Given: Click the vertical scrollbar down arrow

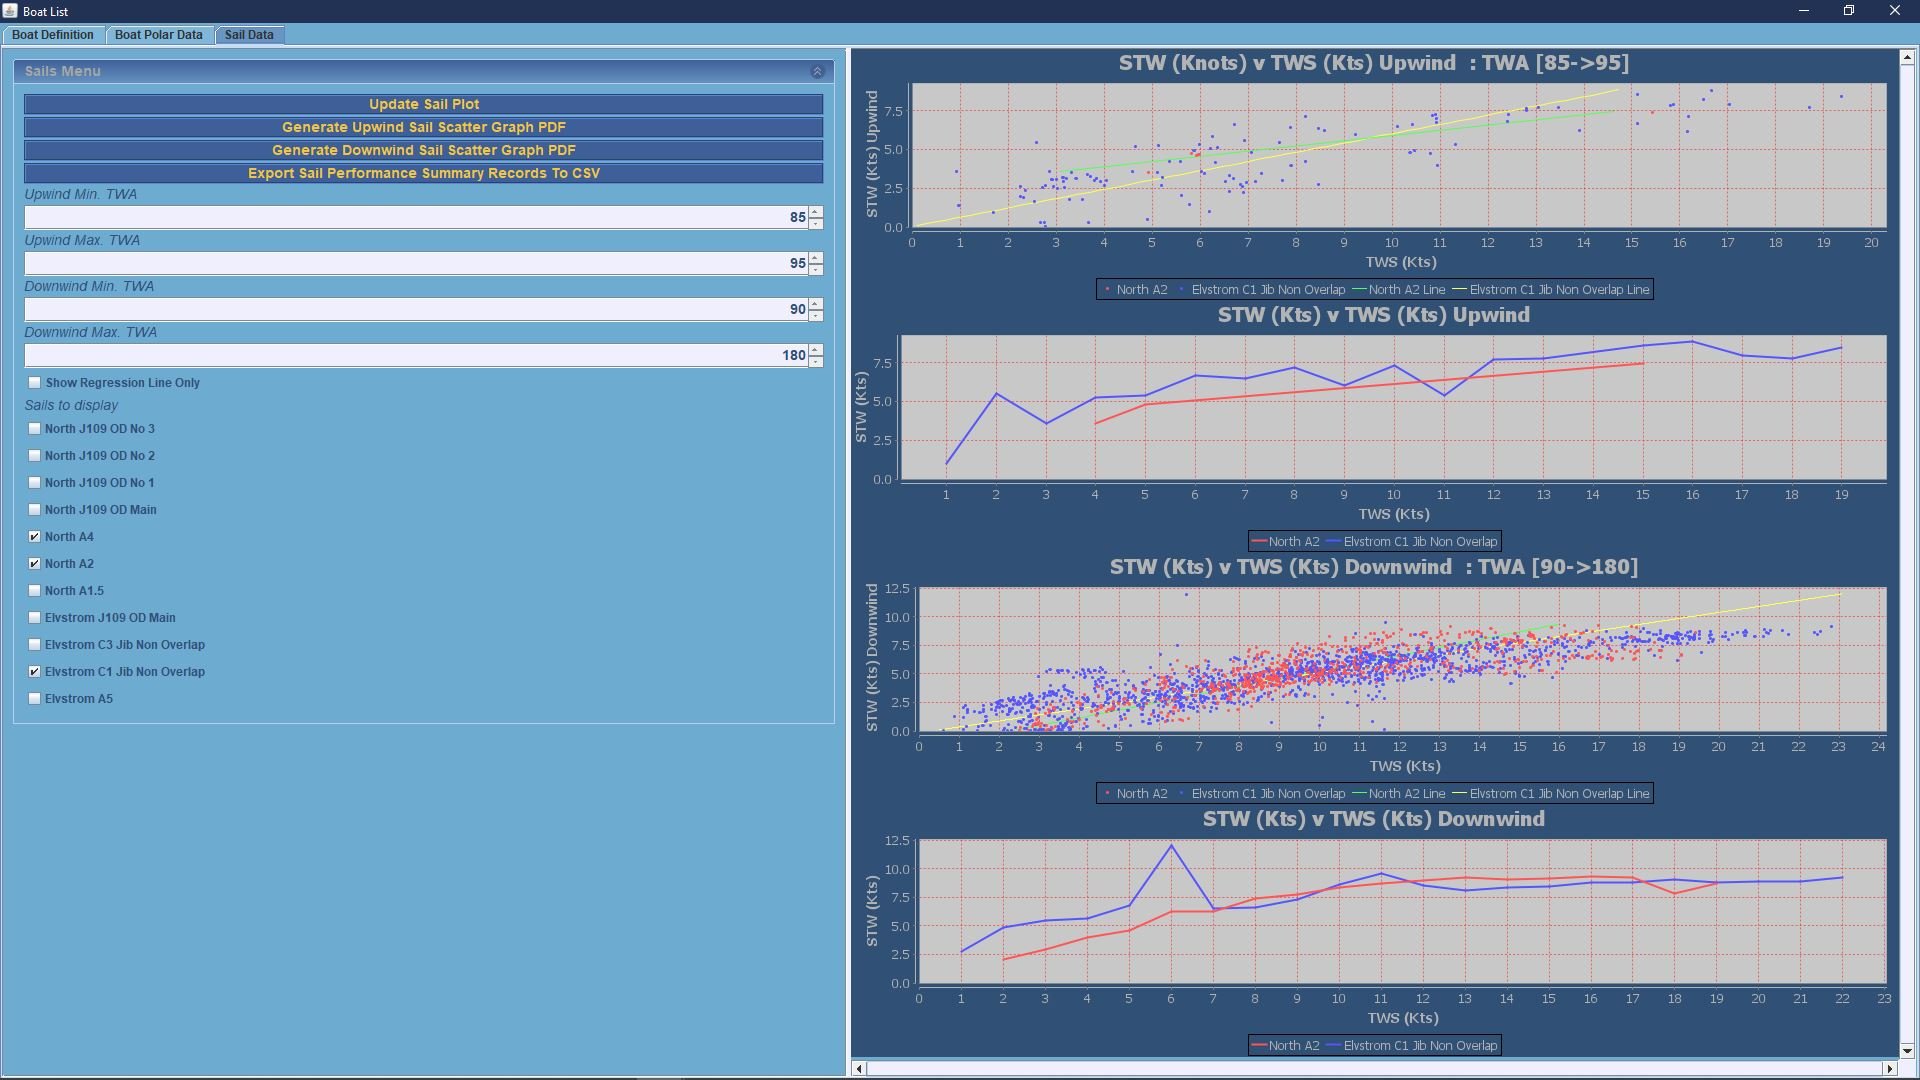Looking at the screenshot, I should pyautogui.click(x=1907, y=1050).
